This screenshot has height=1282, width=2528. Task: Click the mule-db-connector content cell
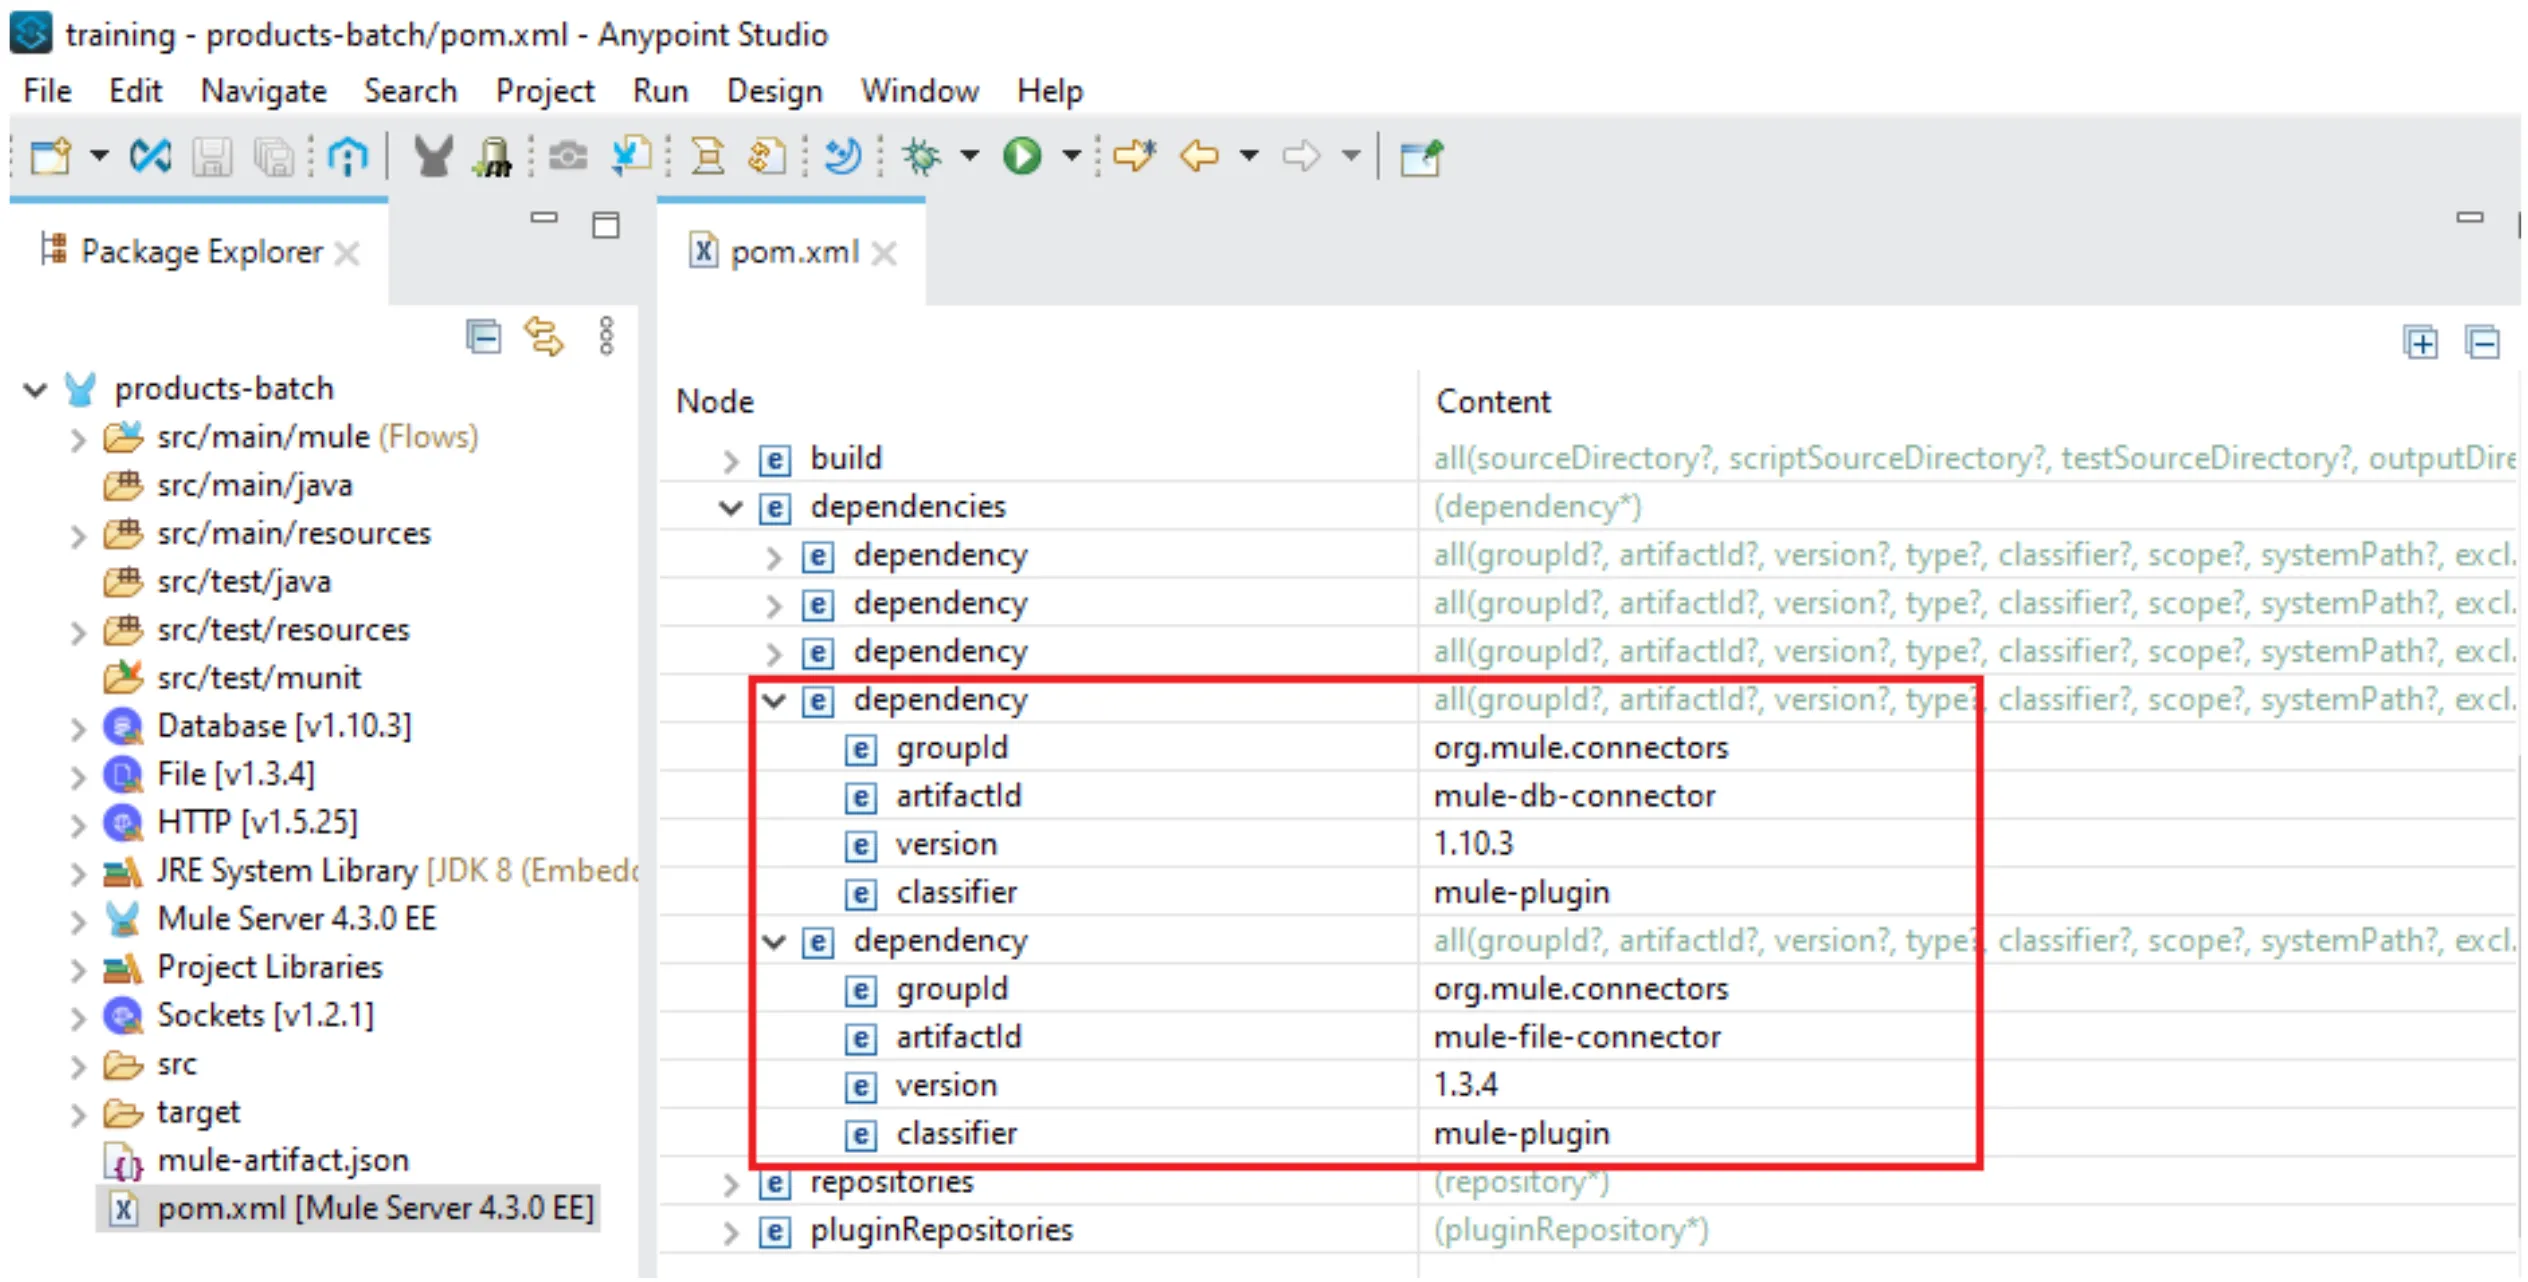1574,797
